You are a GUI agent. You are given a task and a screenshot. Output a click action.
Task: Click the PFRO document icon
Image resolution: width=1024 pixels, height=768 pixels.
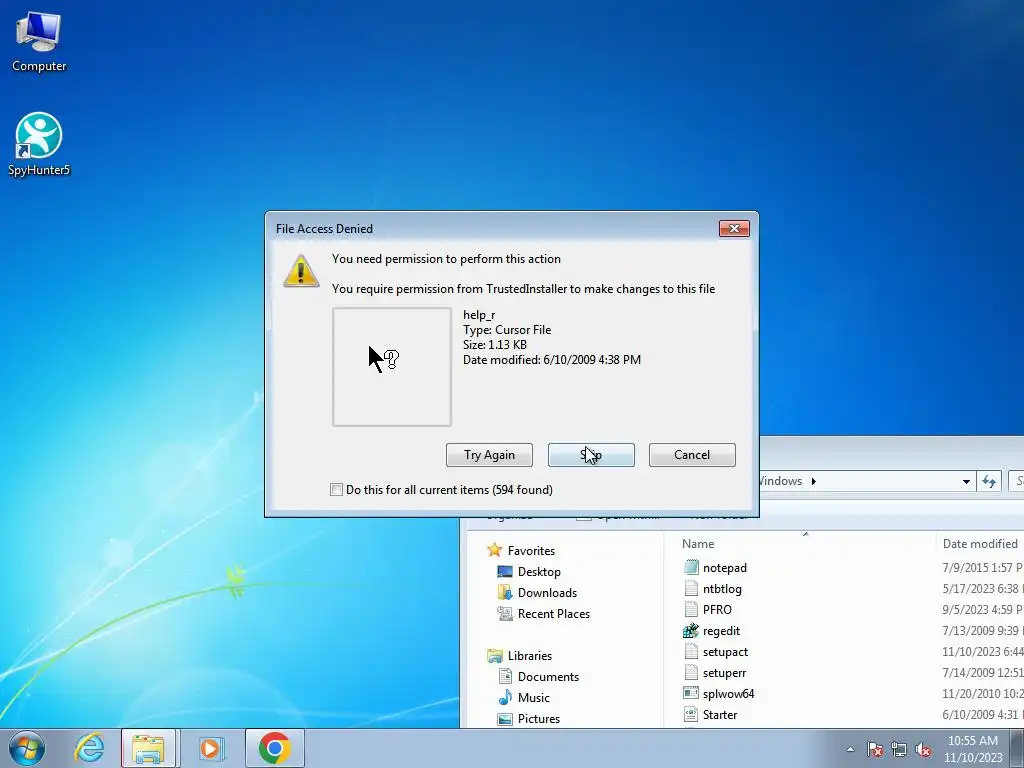pos(691,609)
